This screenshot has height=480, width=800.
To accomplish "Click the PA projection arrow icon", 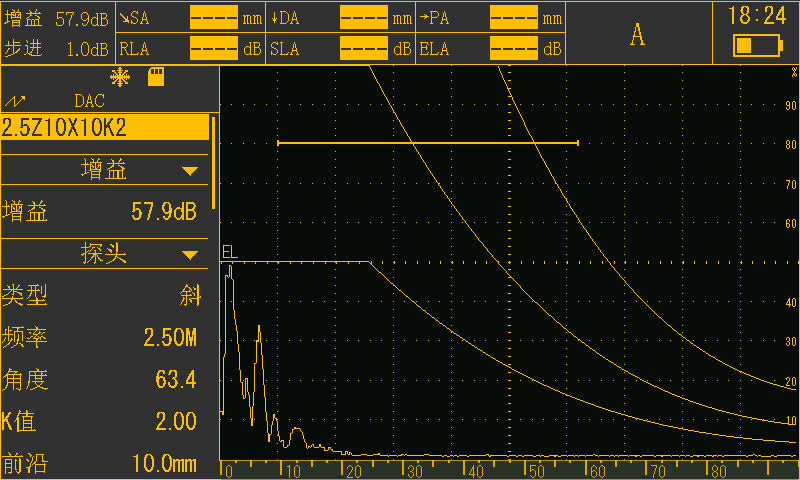I will click(424, 17).
